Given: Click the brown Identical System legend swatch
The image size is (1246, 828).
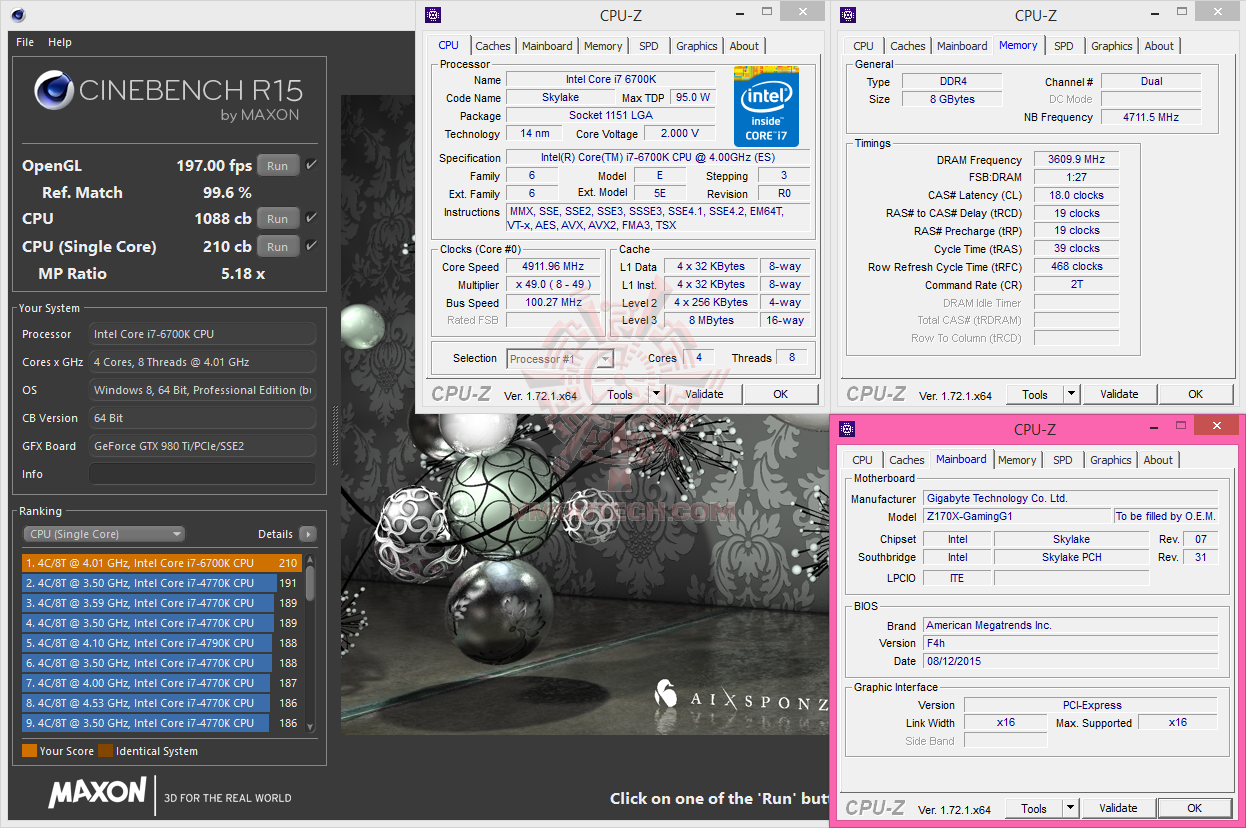Looking at the screenshot, I should 105,751.
